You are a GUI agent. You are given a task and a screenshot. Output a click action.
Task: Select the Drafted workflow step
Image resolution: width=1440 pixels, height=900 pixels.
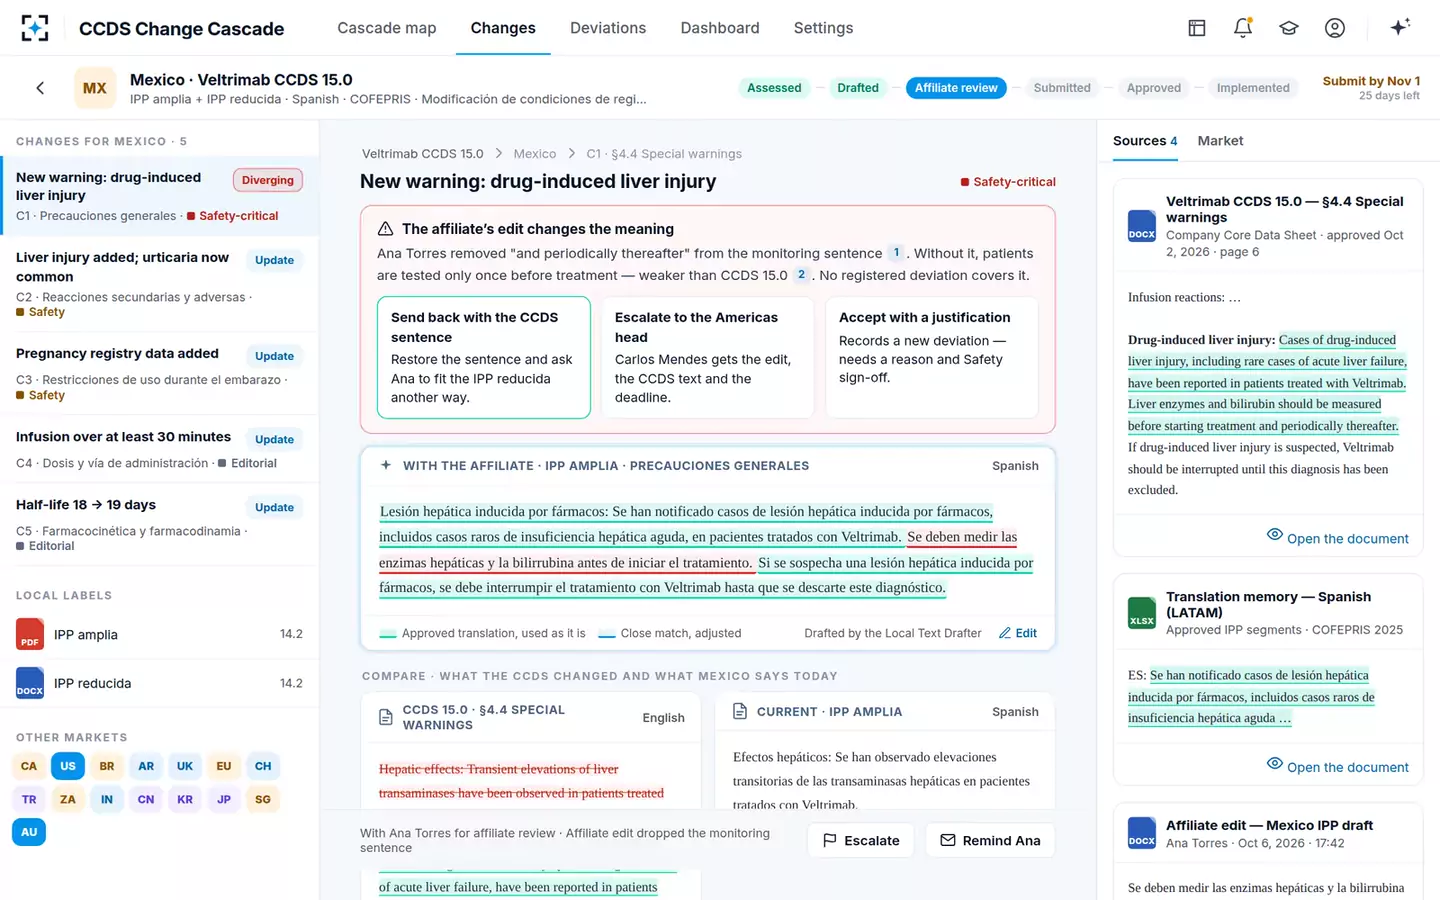coord(858,88)
